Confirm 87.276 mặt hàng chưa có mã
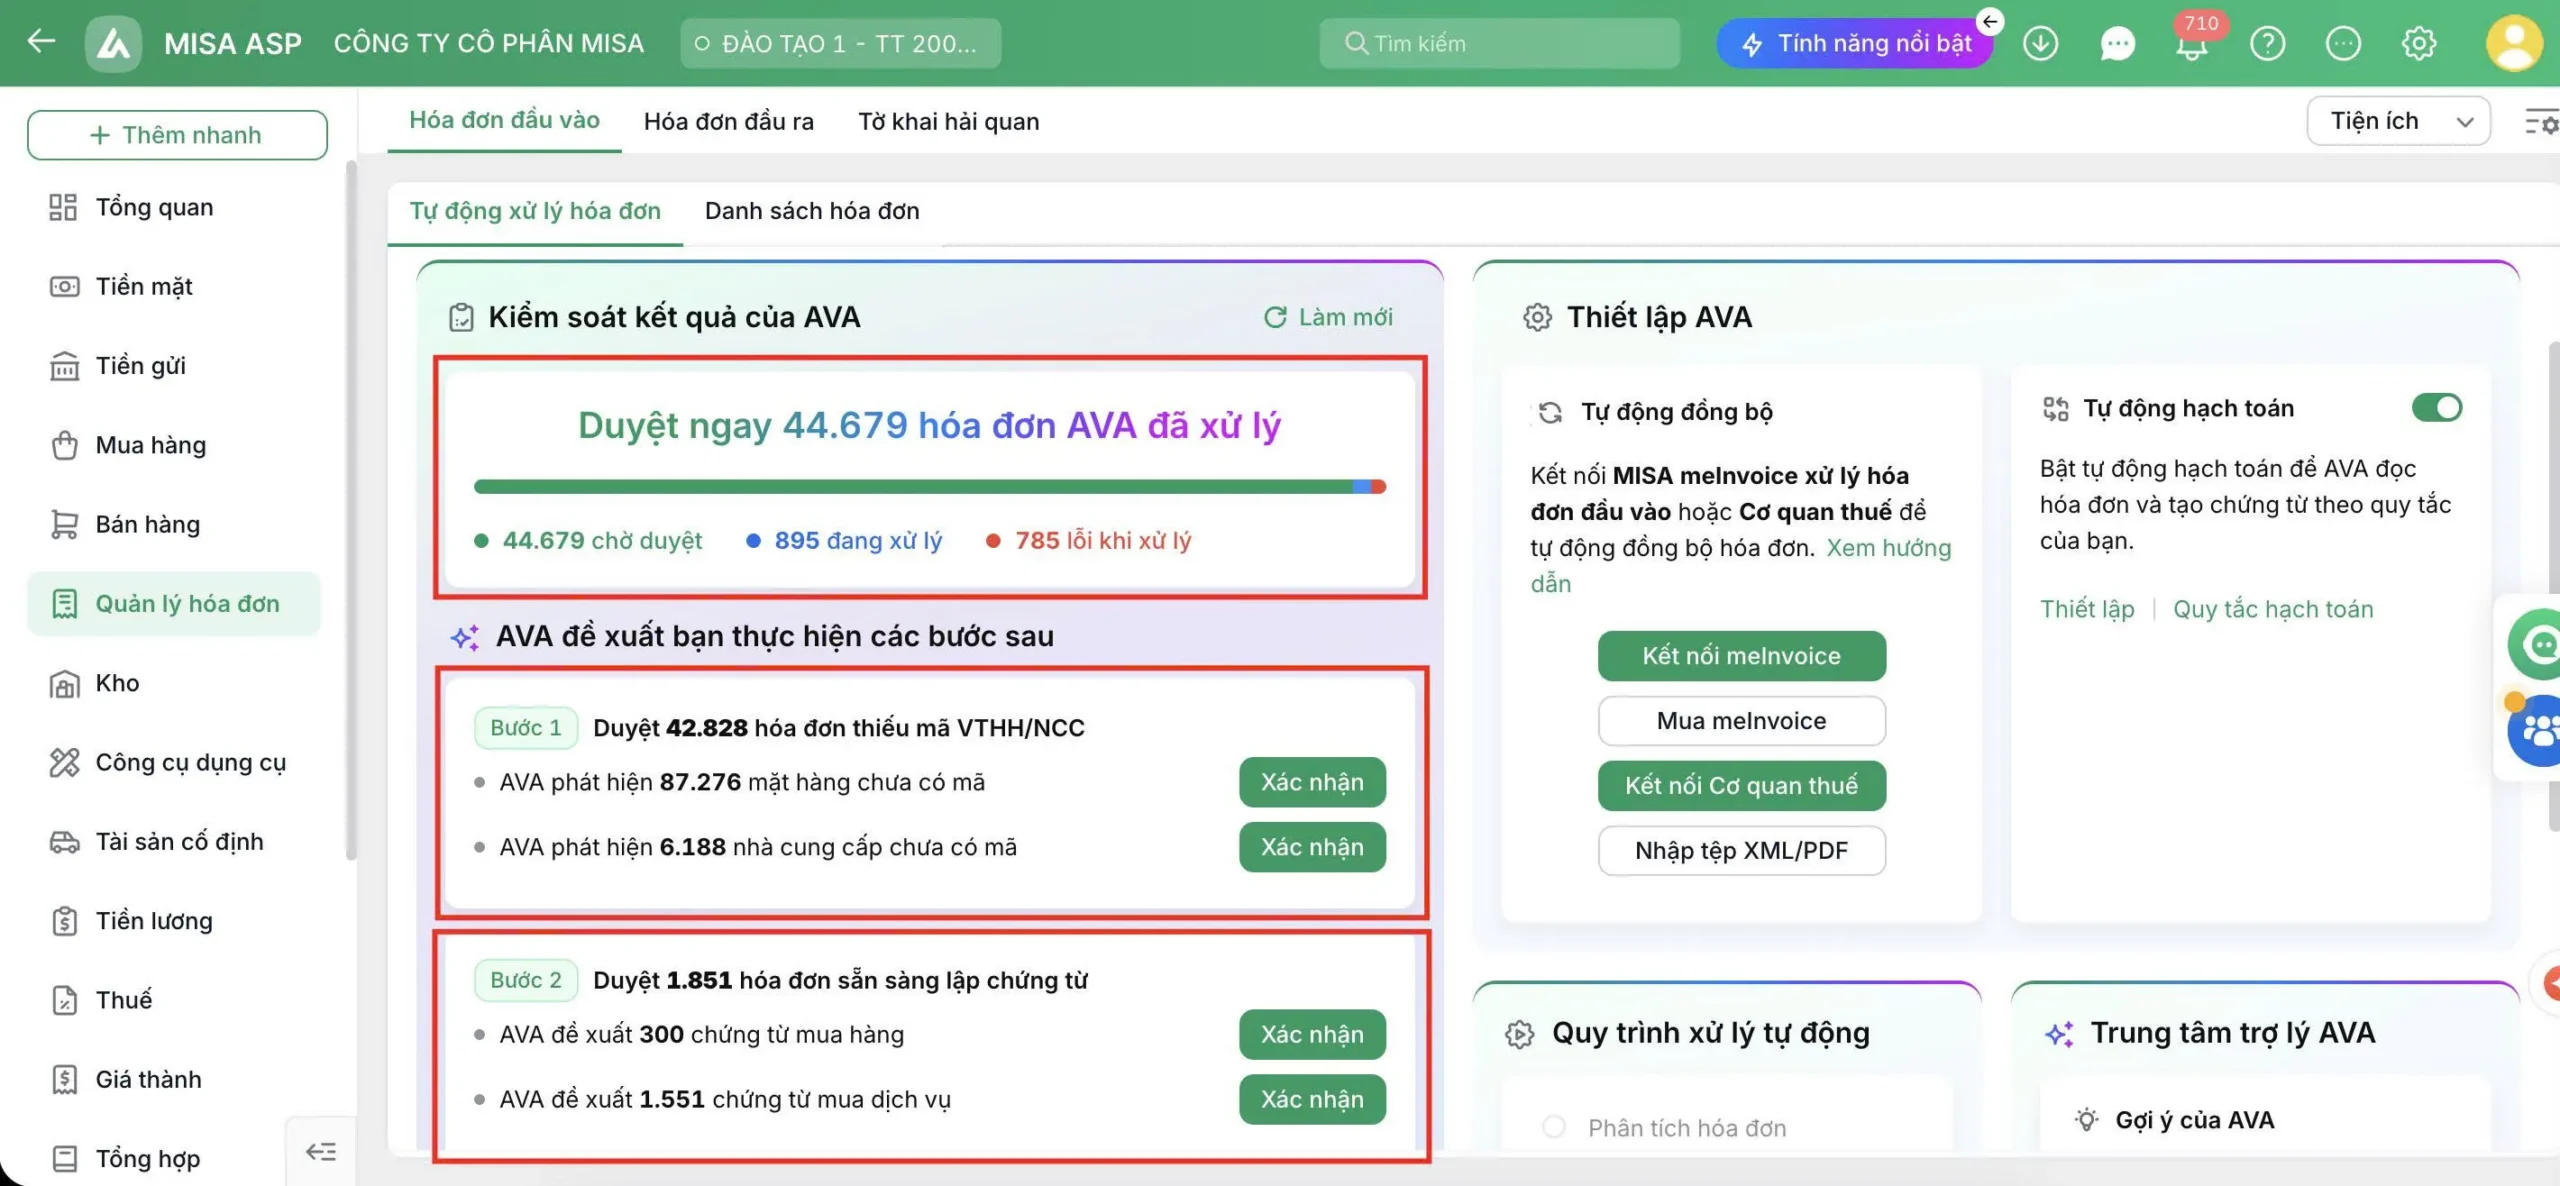Viewport: 2560px width, 1186px height. pos(1312,782)
